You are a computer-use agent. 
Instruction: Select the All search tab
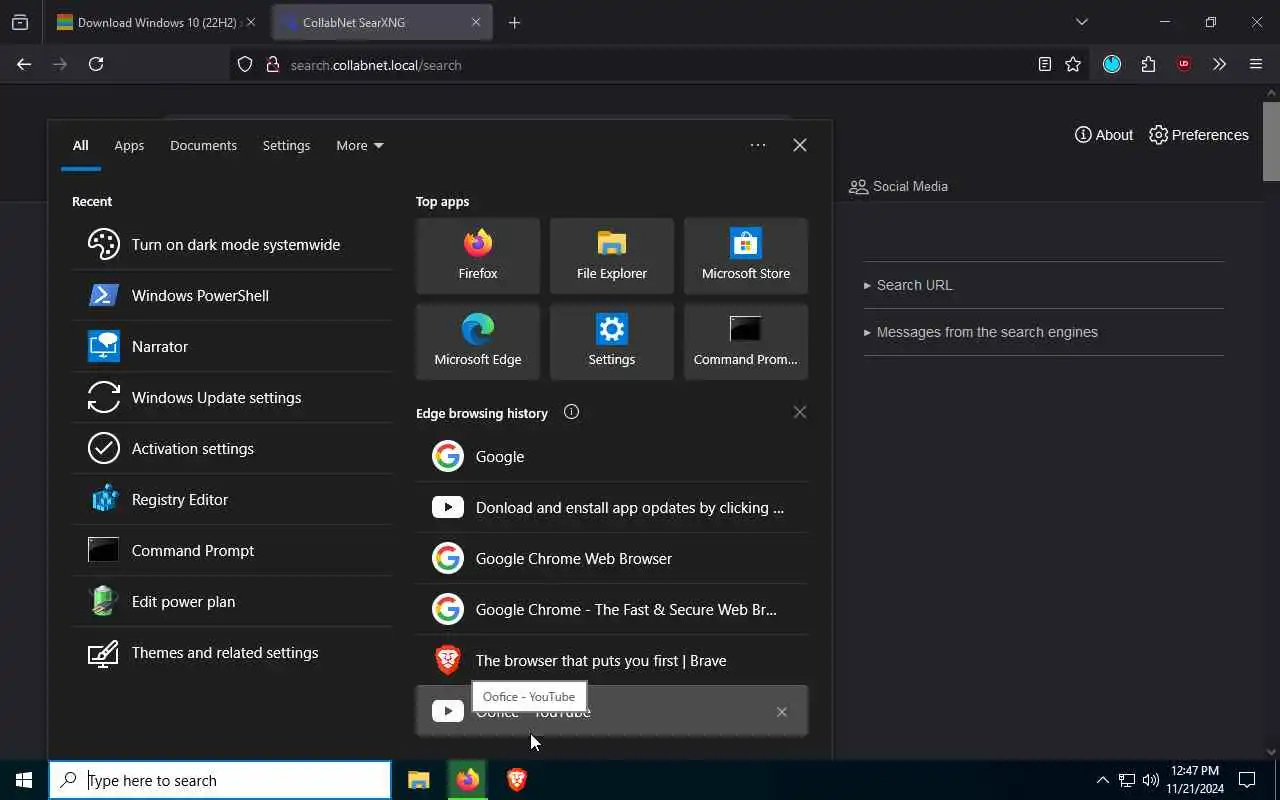80,145
